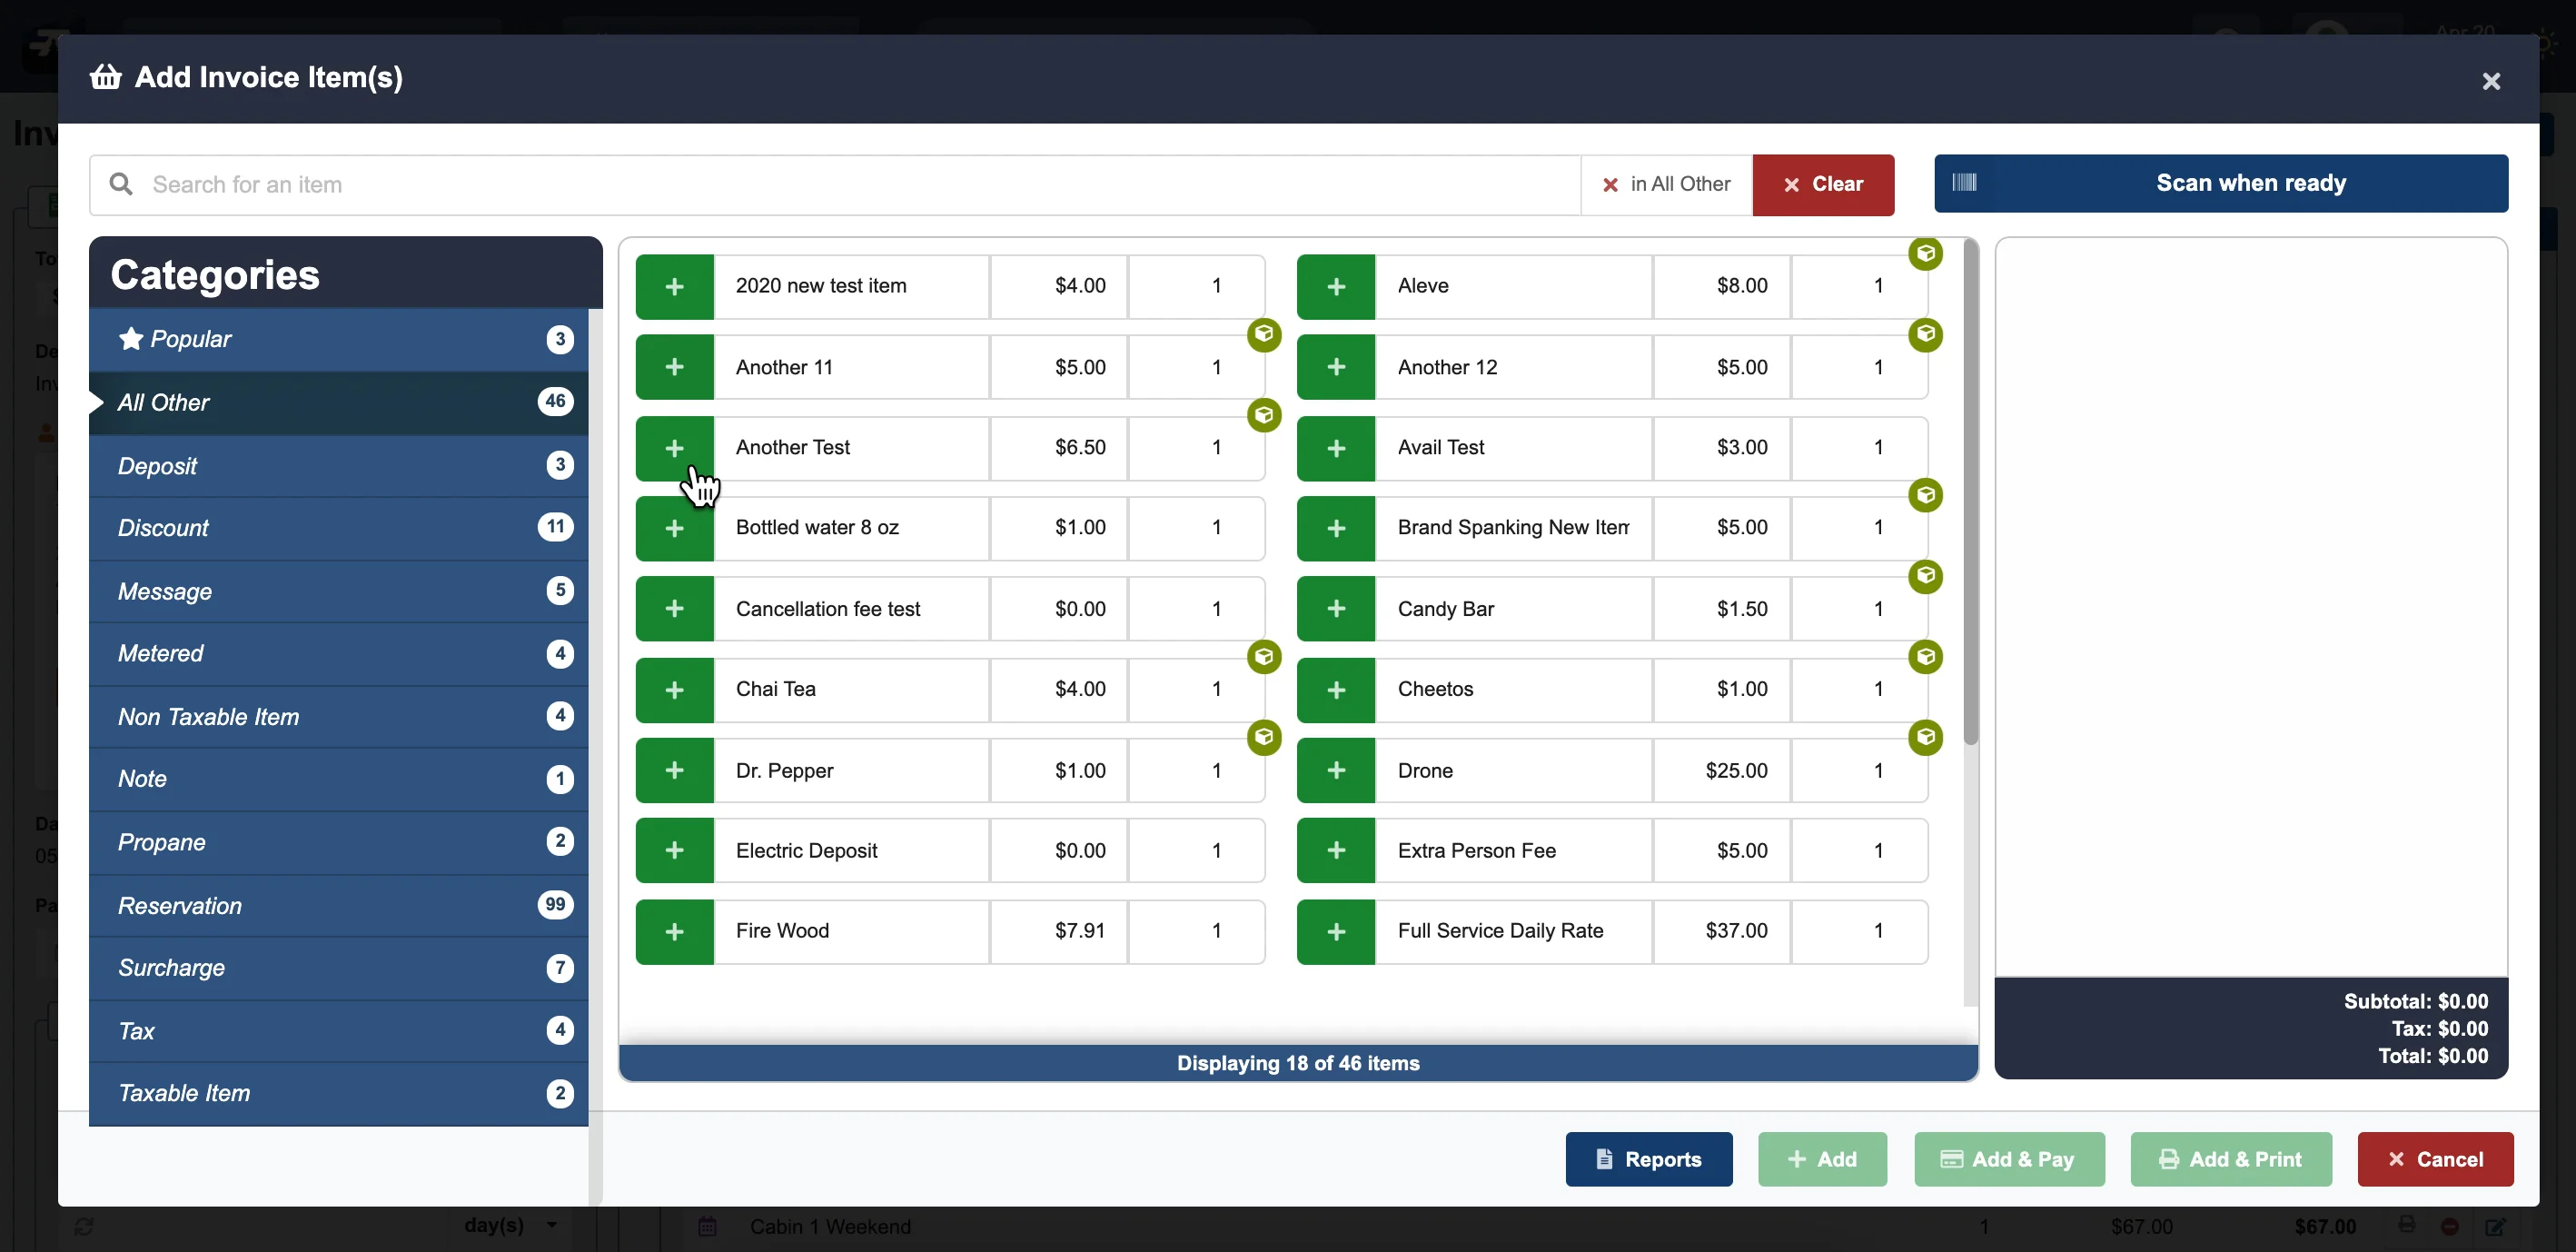This screenshot has height=1252, width=2576.
Task: Click the calendar icon beside Cabin 1 Weekend
Action: coord(708,1227)
